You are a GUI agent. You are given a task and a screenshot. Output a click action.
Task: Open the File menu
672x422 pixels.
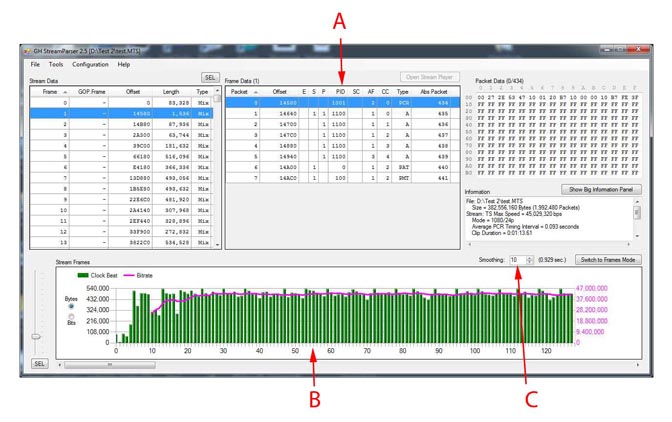point(35,64)
